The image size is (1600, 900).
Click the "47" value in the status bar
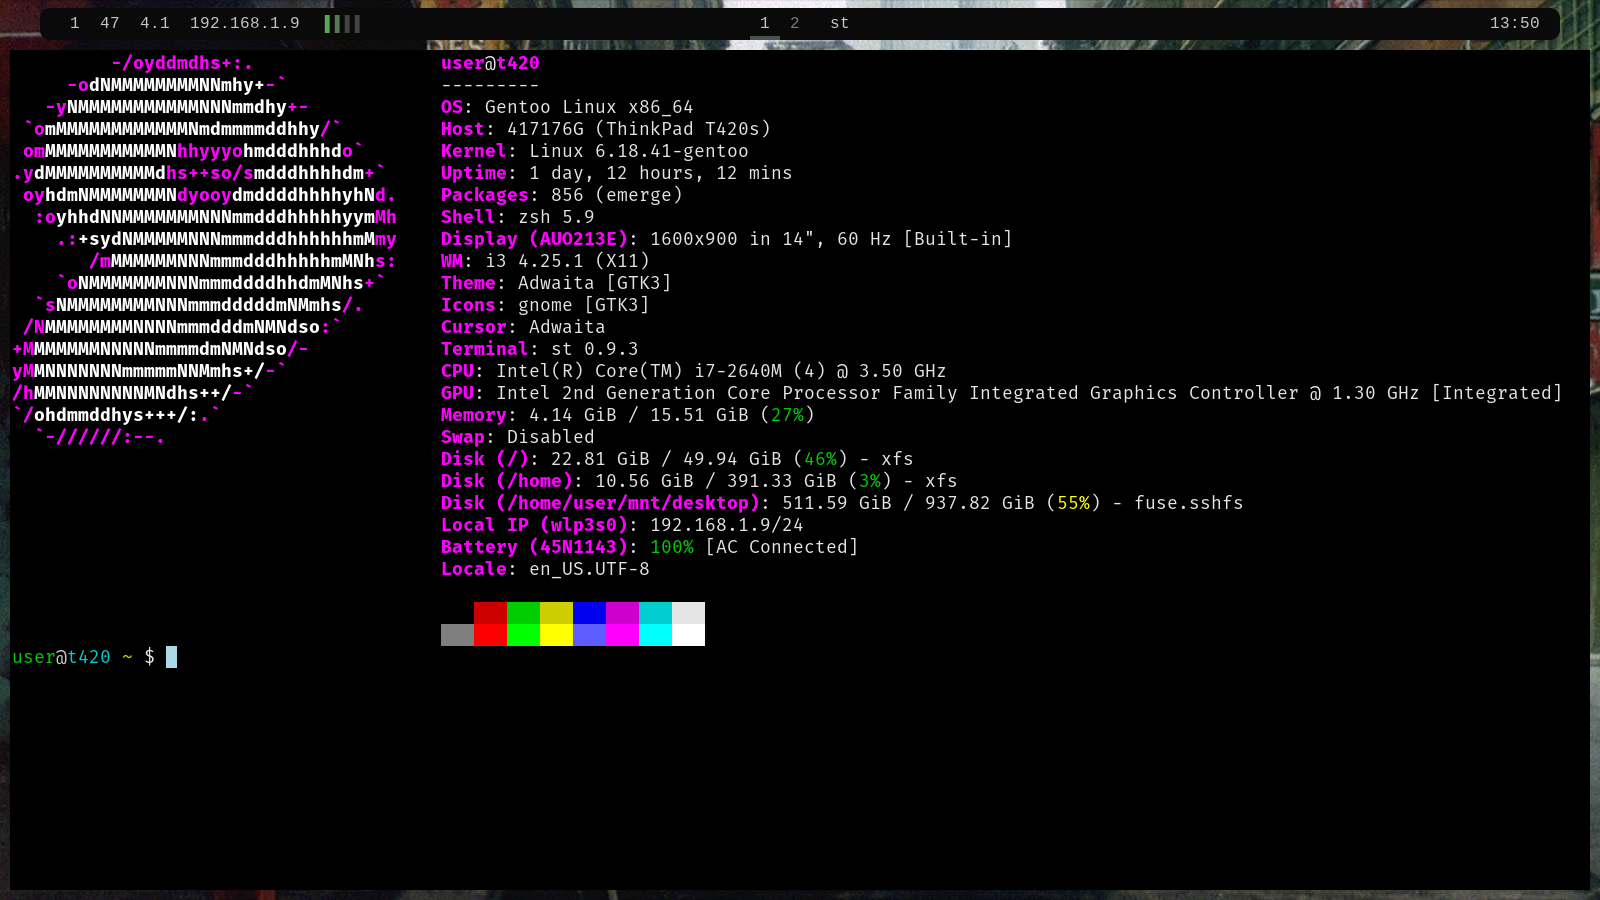(x=110, y=23)
